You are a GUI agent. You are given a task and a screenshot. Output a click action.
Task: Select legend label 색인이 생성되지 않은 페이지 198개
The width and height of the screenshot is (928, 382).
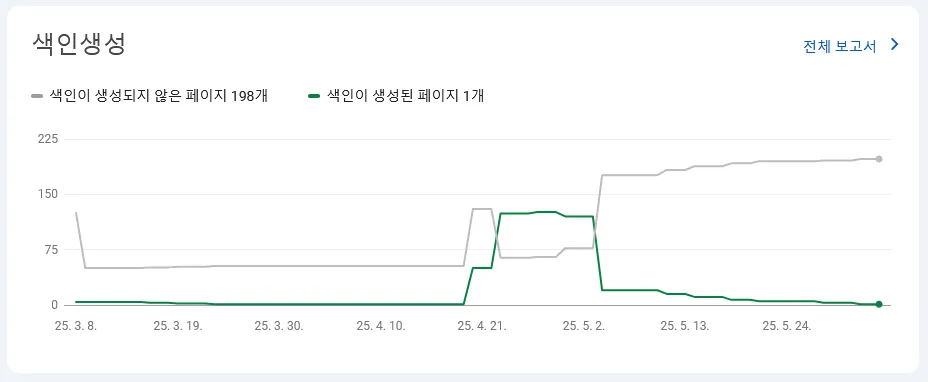pyautogui.click(x=159, y=95)
